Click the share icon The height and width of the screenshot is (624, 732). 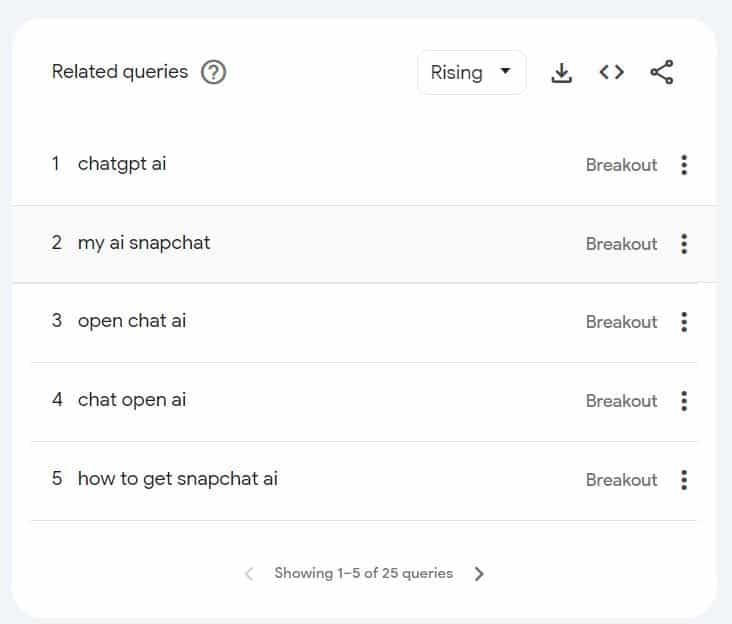coord(662,72)
